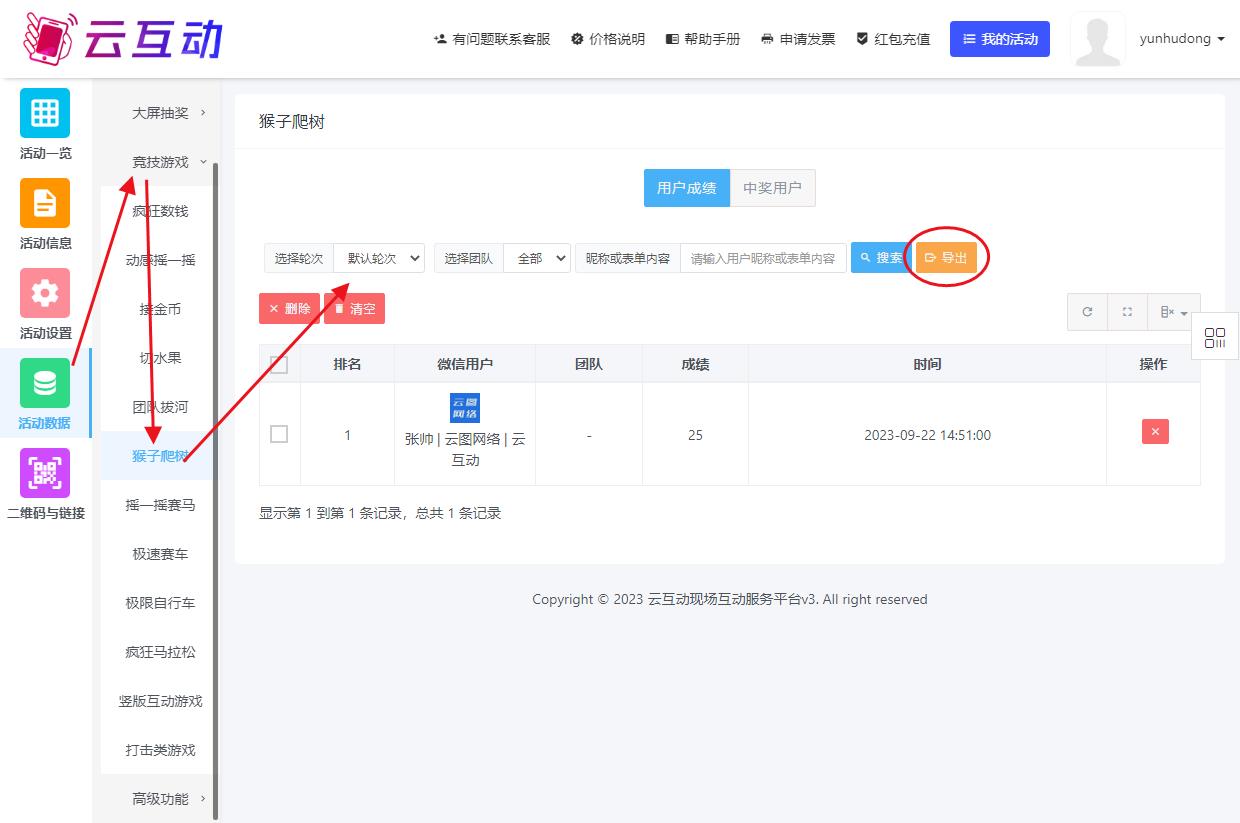Click 我的活动 button

(1000, 39)
